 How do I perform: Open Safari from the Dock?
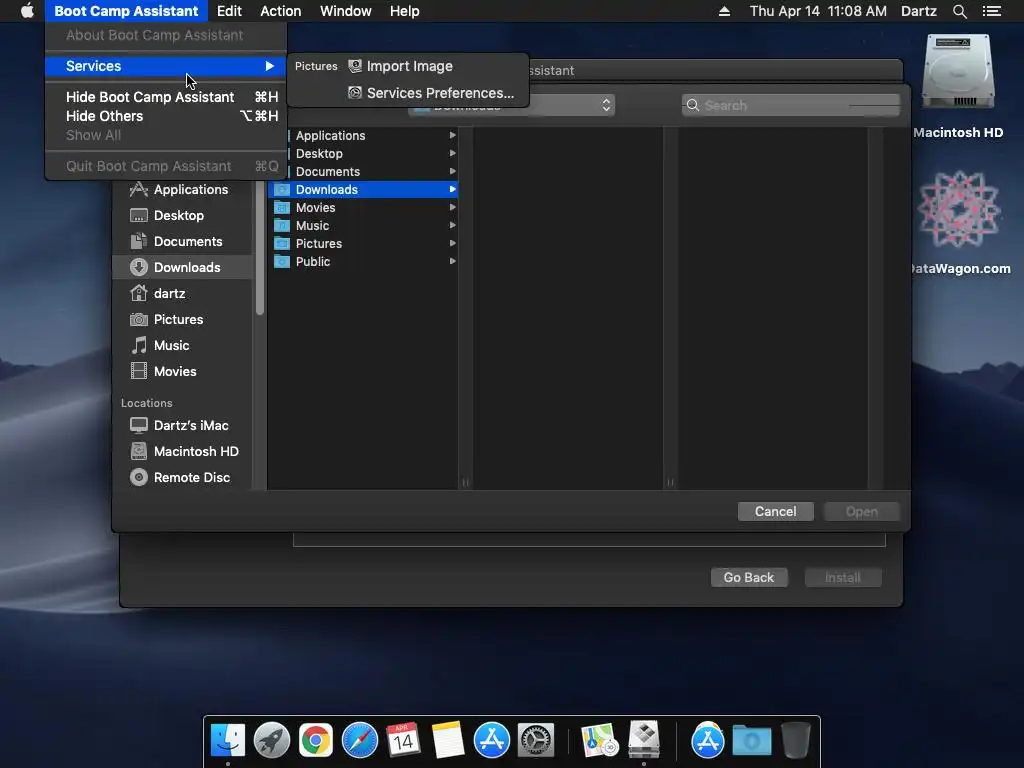pos(360,741)
